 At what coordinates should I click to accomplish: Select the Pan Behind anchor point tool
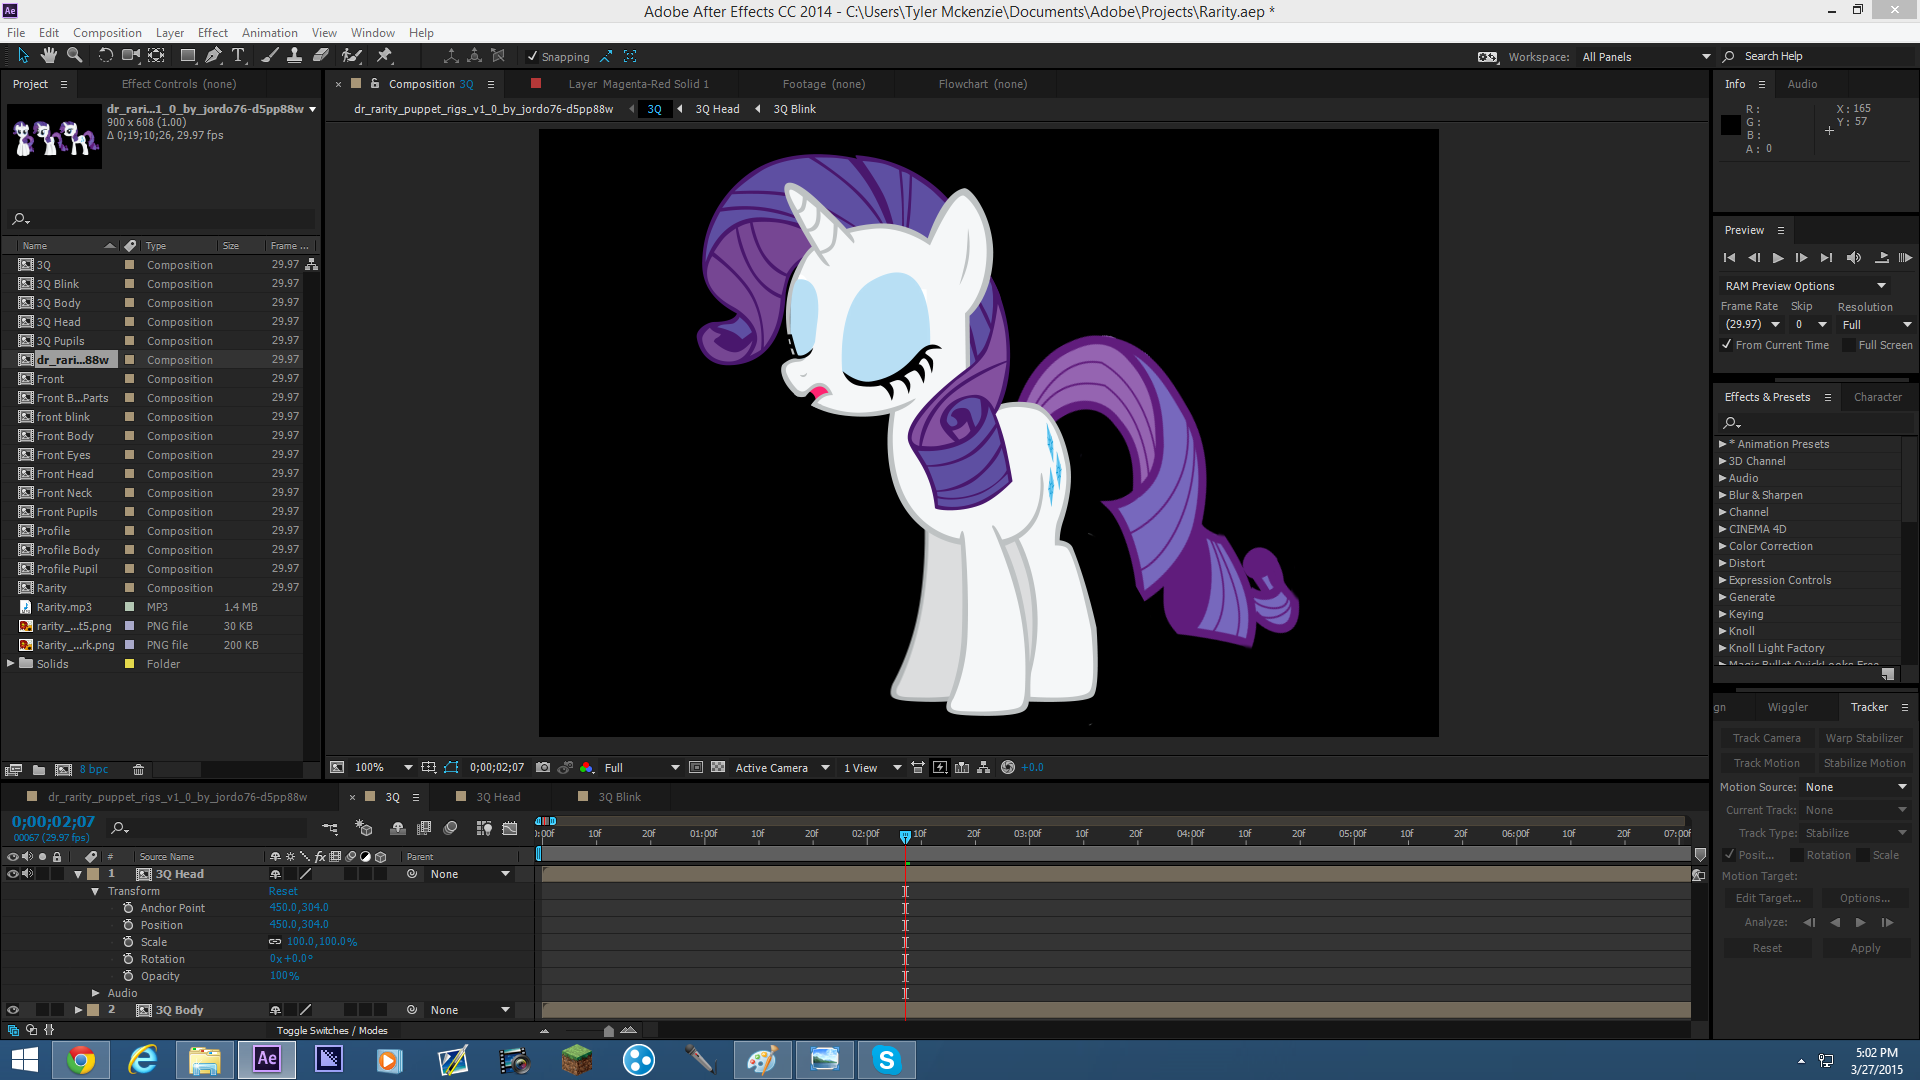156,56
